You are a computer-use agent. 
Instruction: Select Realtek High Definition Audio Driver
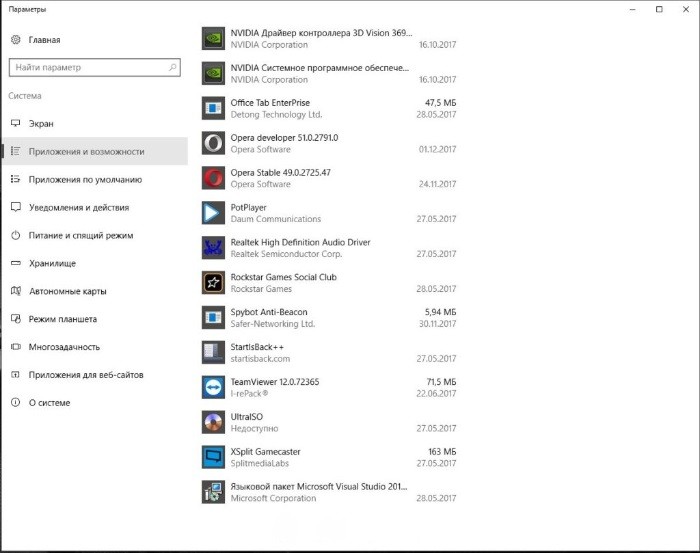(300, 242)
